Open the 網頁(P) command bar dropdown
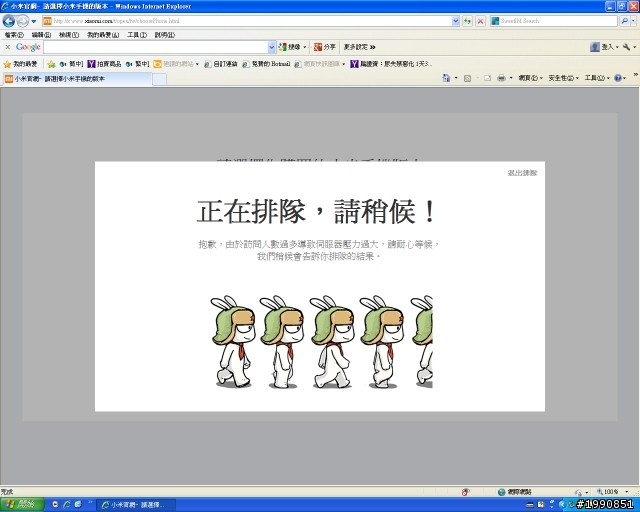The image size is (640, 512). [x=530, y=78]
